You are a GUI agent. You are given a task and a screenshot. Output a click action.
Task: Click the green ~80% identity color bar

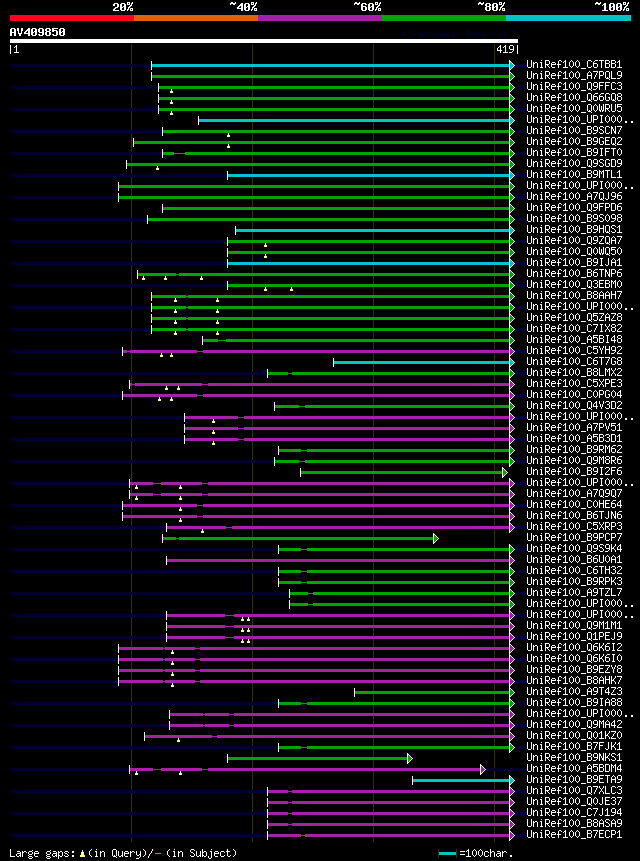click(x=444, y=18)
